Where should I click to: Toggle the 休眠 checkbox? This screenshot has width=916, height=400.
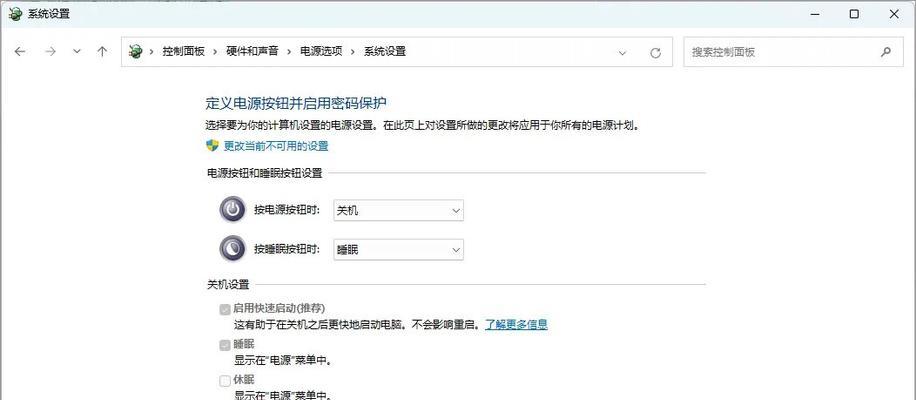[225, 381]
